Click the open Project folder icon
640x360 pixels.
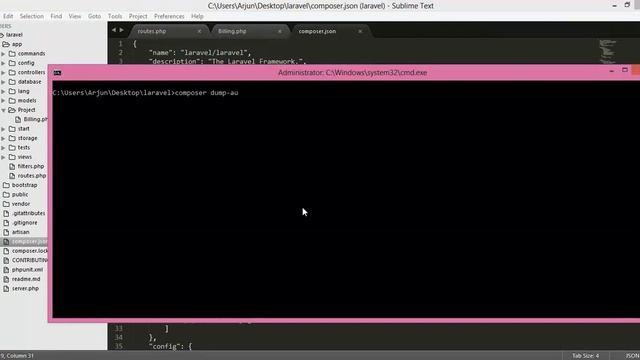[12, 110]
